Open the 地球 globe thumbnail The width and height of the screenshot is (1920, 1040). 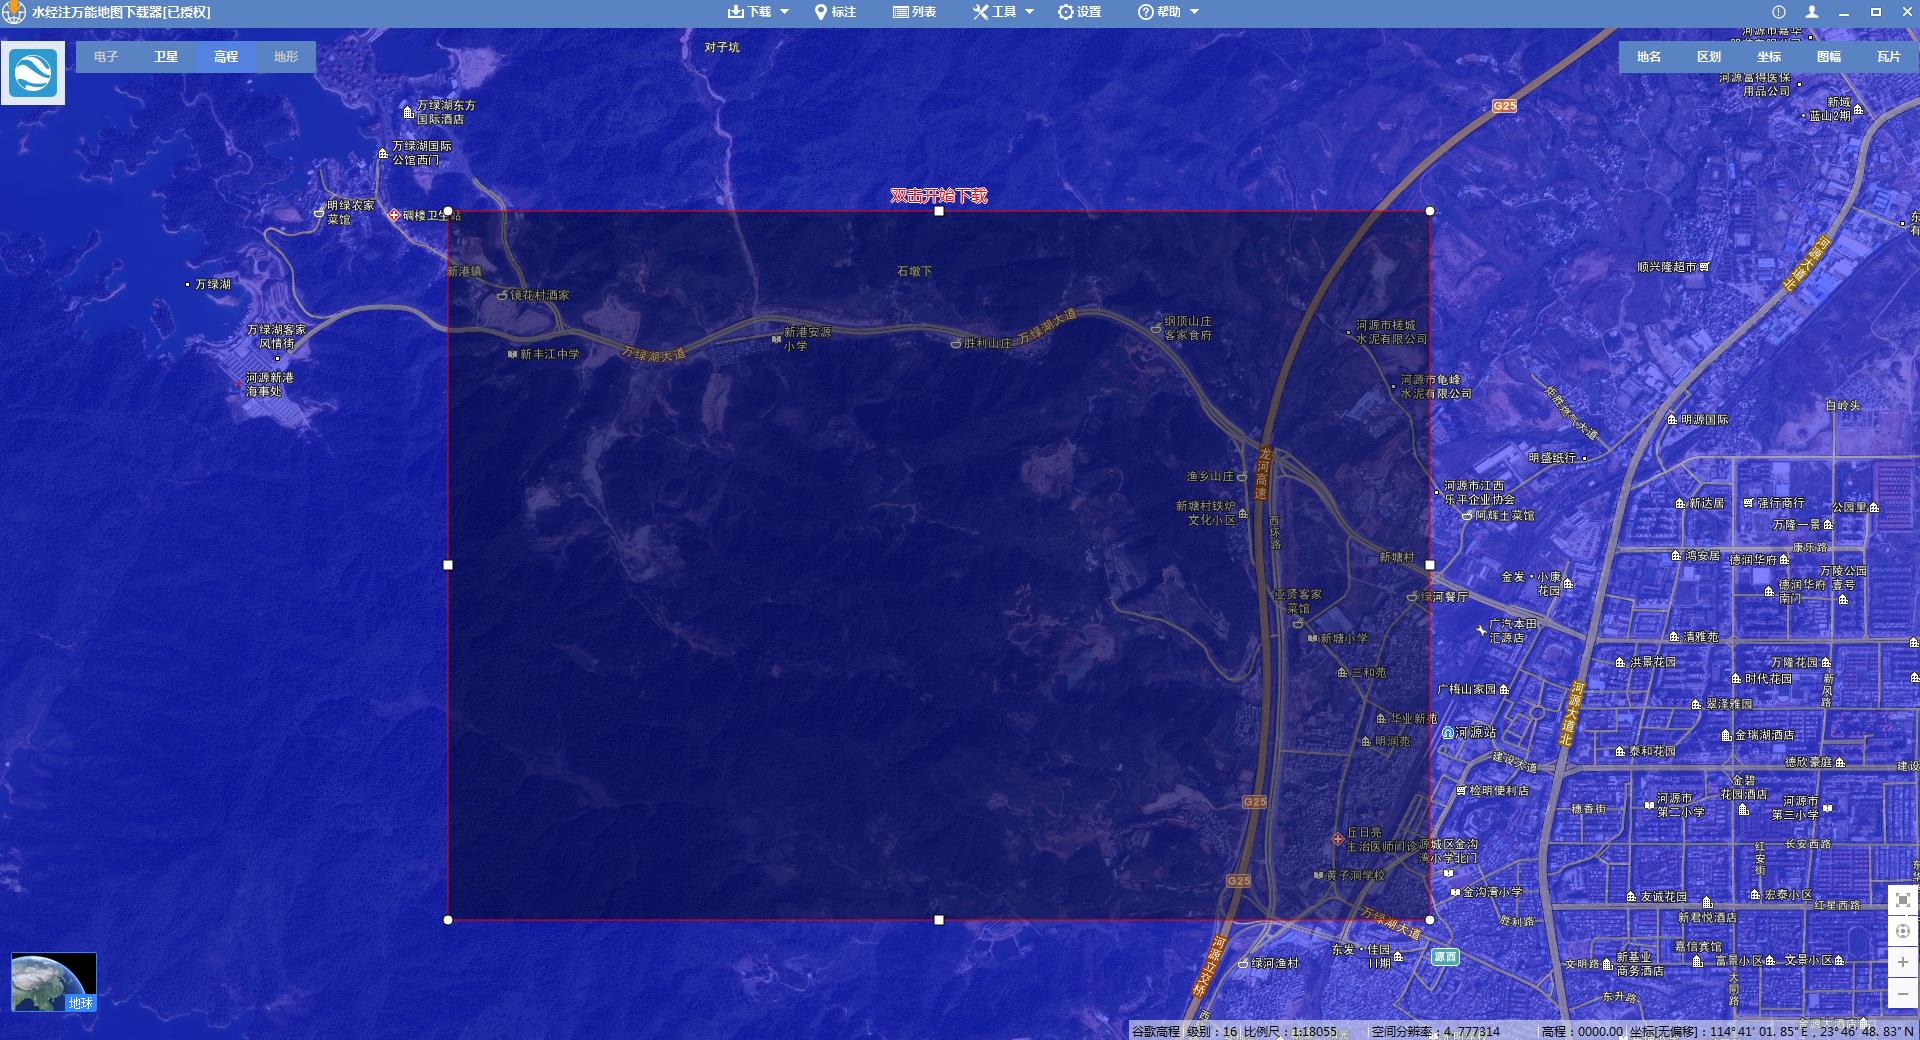54,982
